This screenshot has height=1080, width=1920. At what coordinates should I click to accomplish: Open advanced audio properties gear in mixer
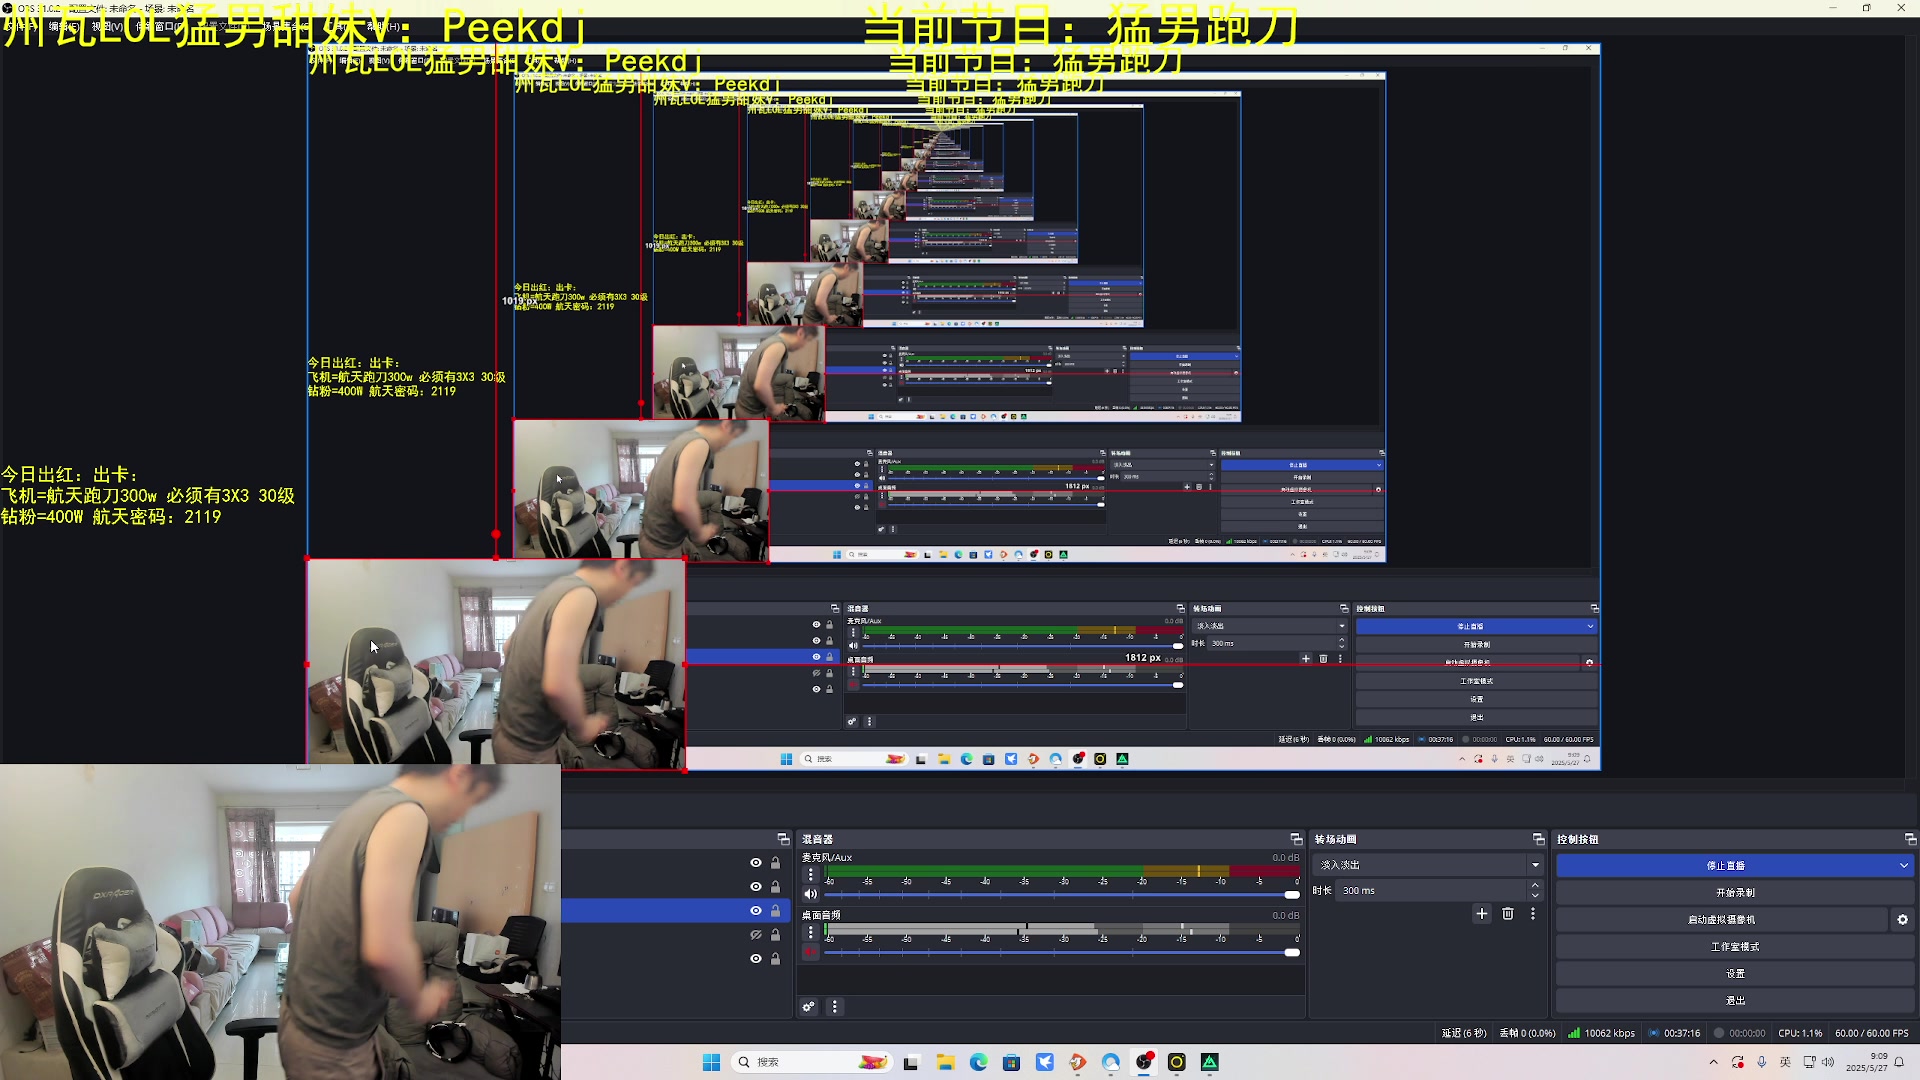click(808, 1007)
